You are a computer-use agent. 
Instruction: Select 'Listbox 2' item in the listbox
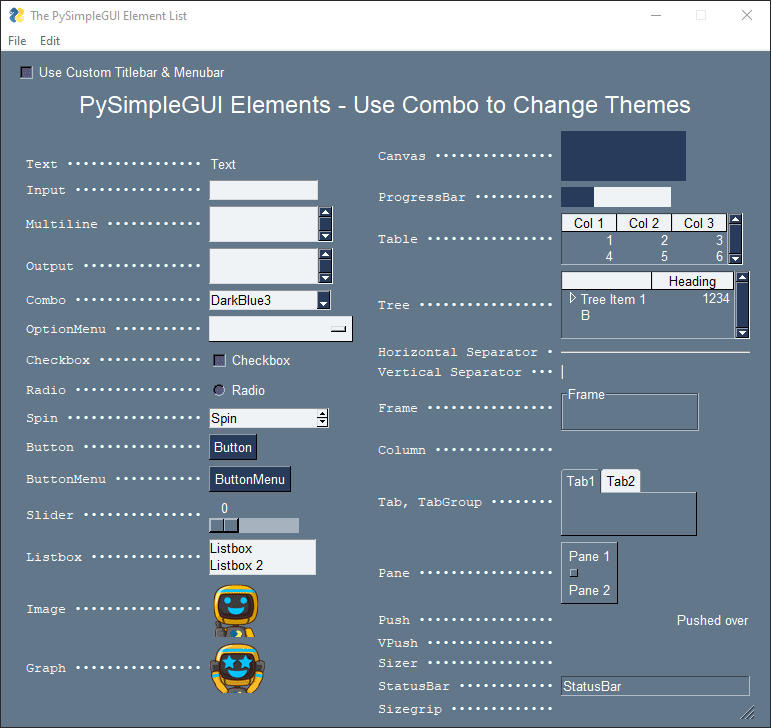262,565
